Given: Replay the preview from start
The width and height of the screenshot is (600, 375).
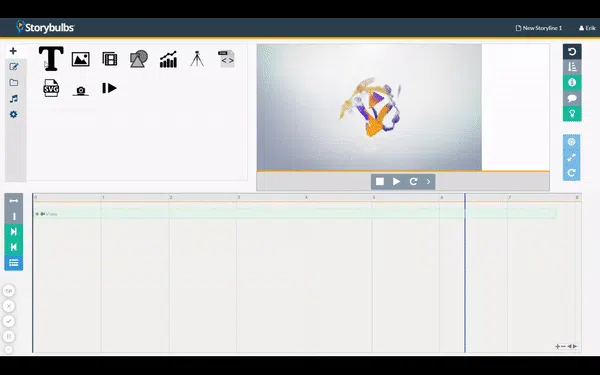Looking at the screenshot, I should coord(413,181).
